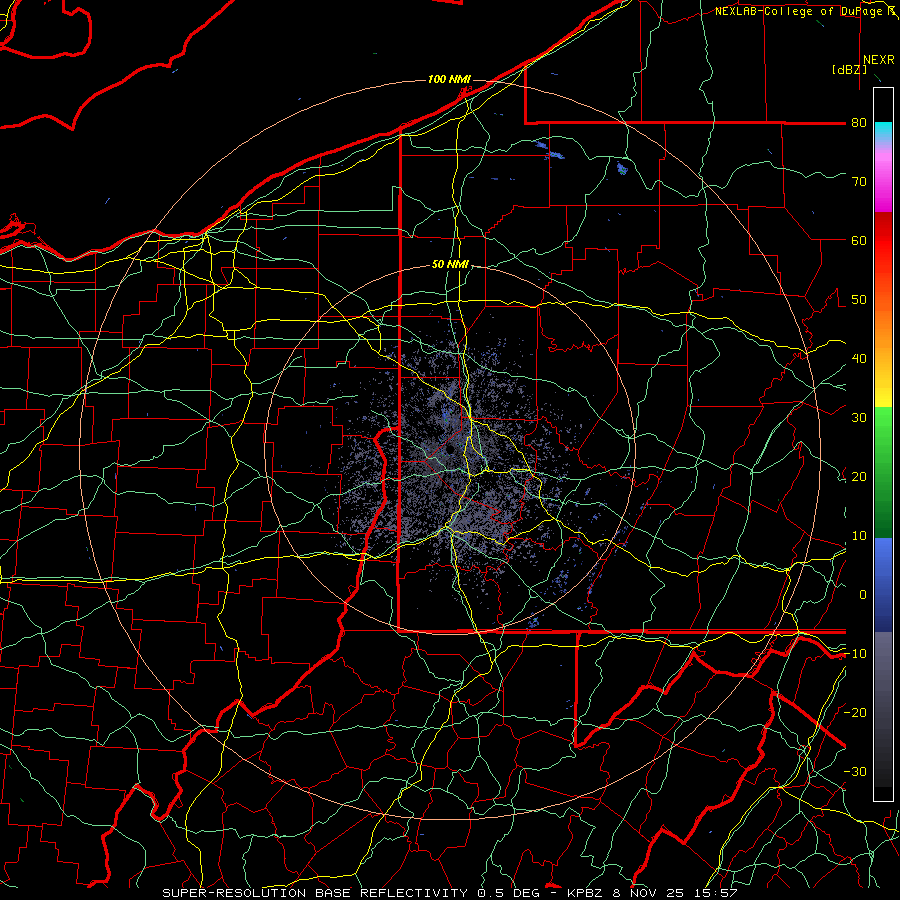Click the dBZ unit label
The image size is (900, 900).
[849, 70]
